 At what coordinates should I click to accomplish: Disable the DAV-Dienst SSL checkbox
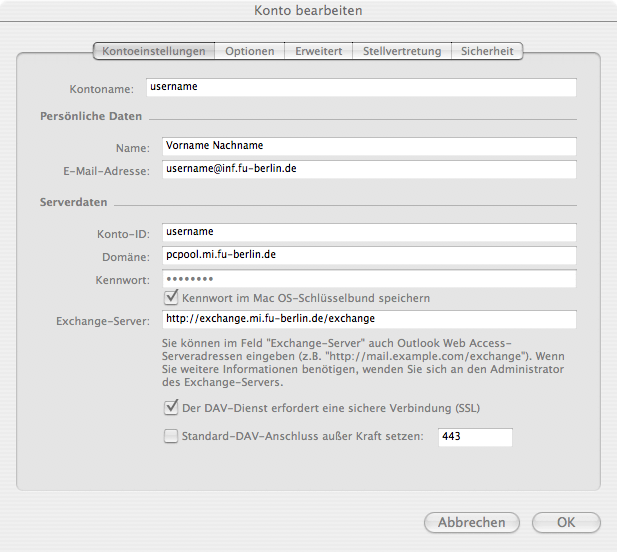pos(171,408)
